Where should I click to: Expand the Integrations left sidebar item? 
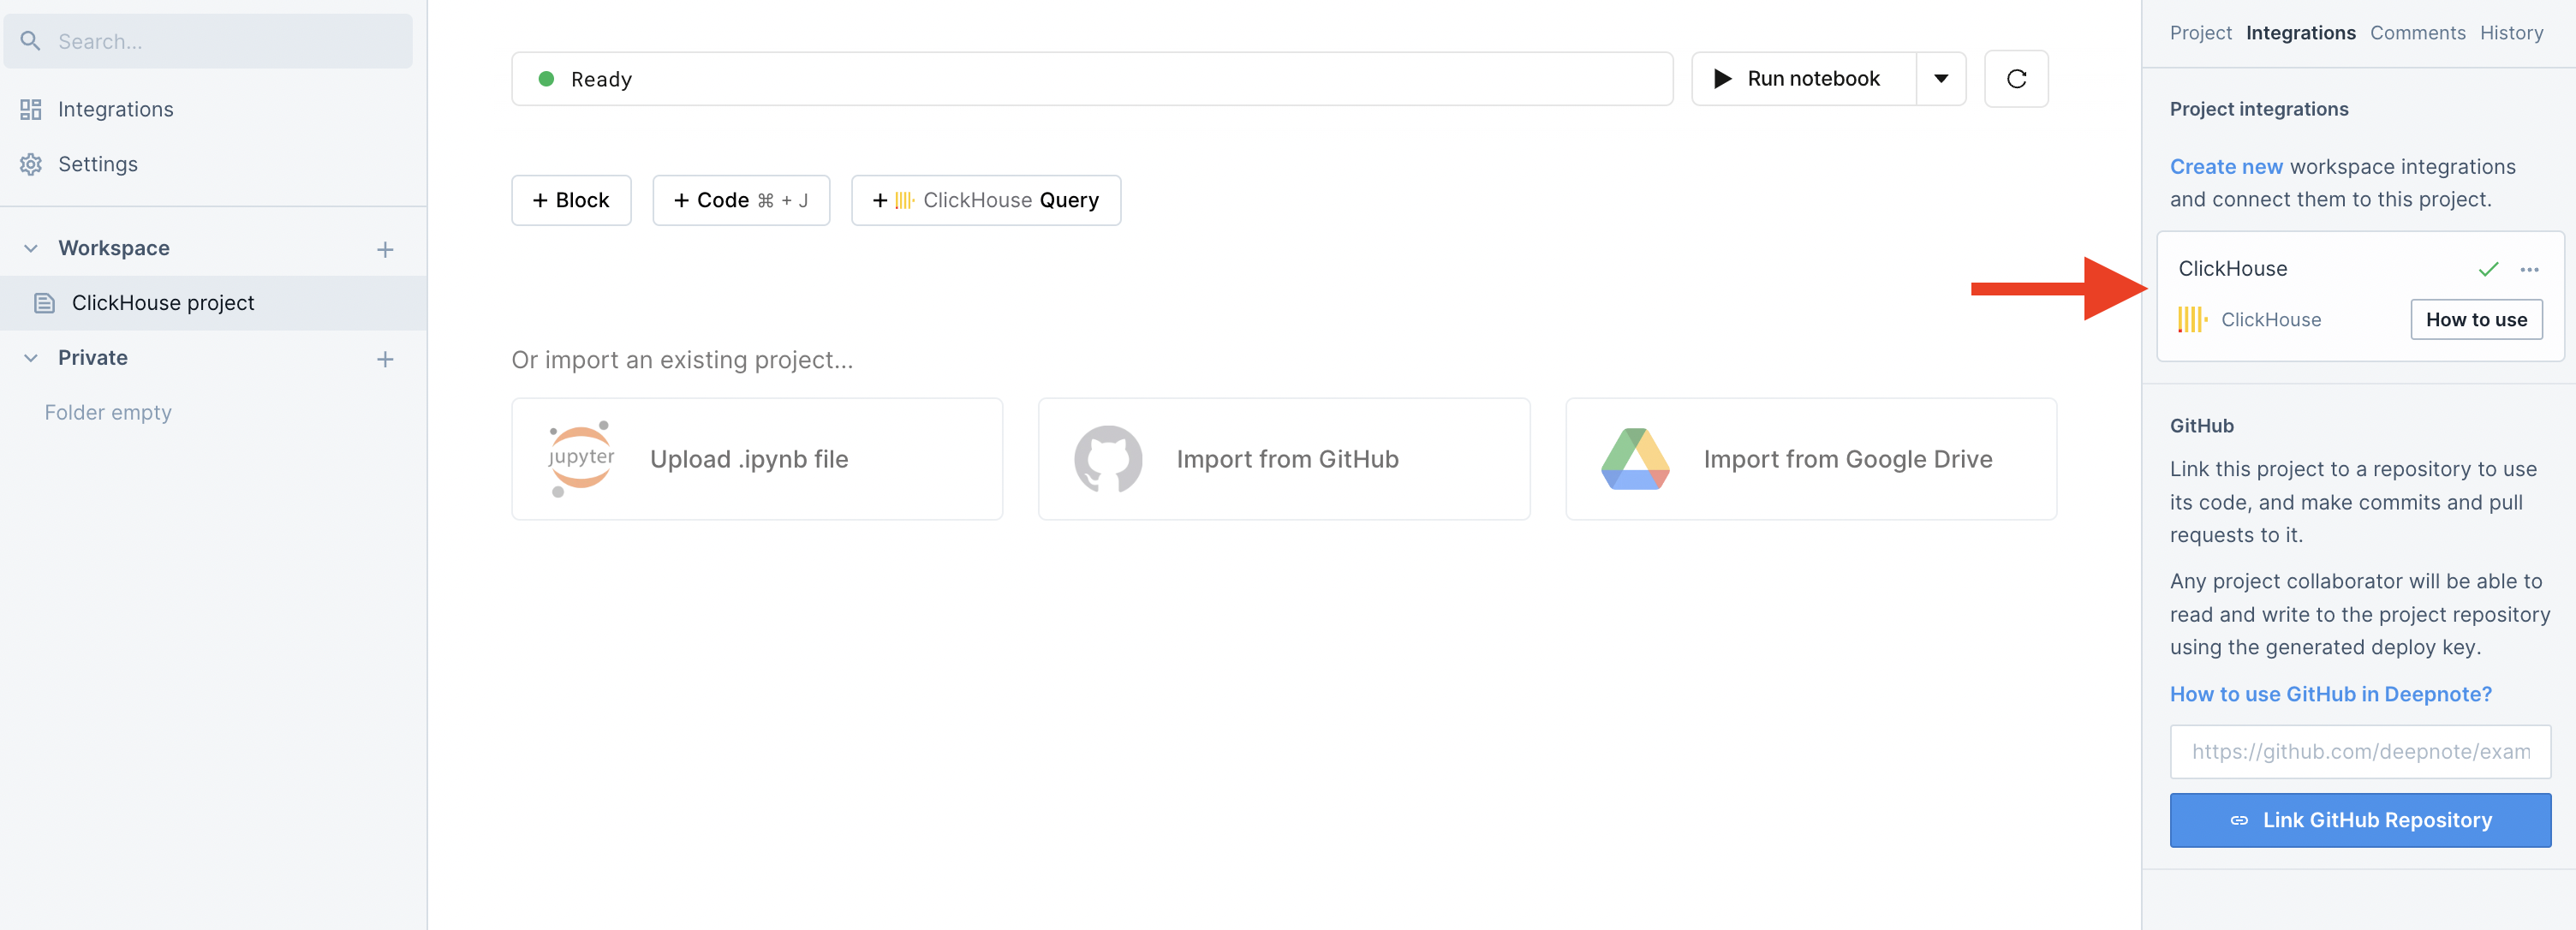(115, 109)
